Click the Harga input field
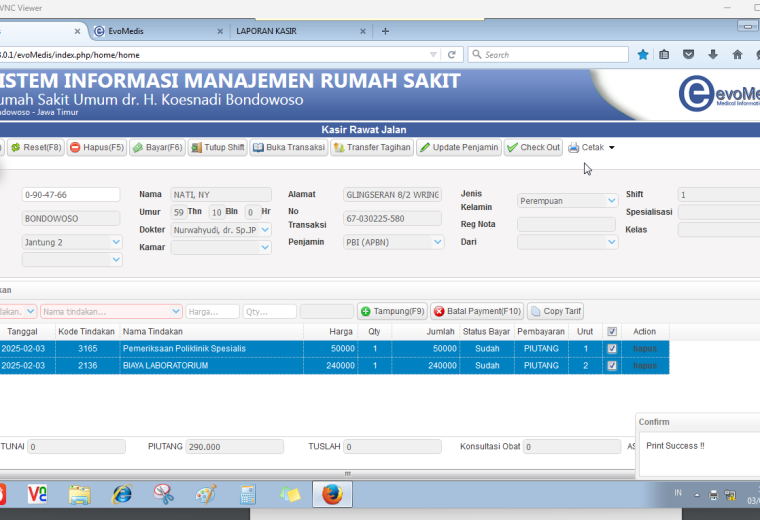 click(x=212, y=312)
